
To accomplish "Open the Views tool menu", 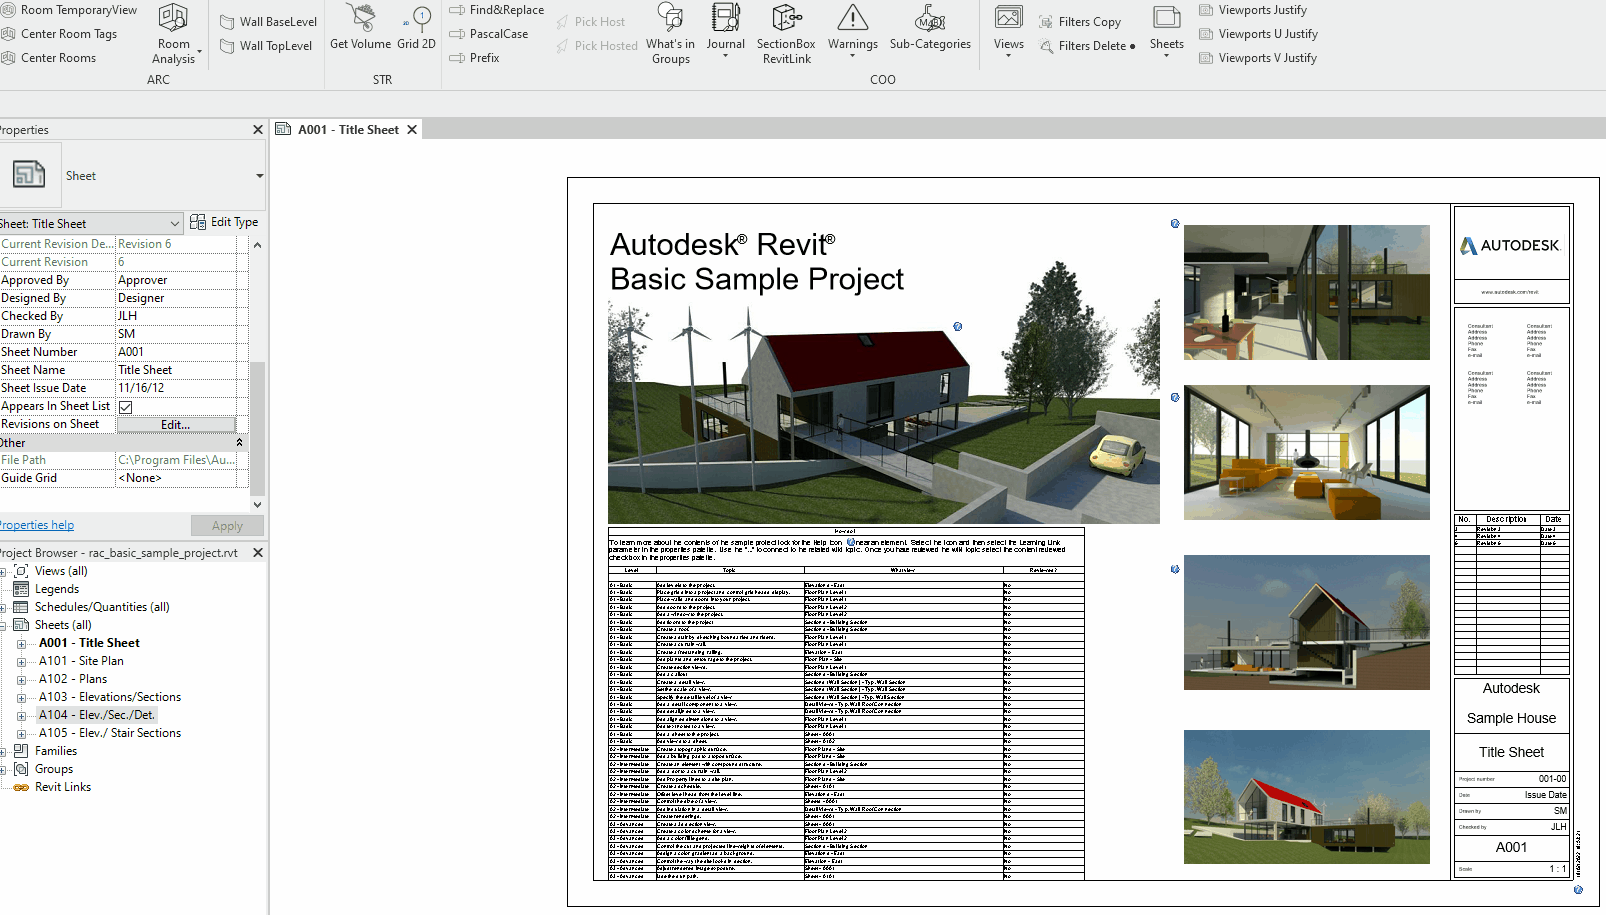I will pyautogui.click(x=1009, y=30).
